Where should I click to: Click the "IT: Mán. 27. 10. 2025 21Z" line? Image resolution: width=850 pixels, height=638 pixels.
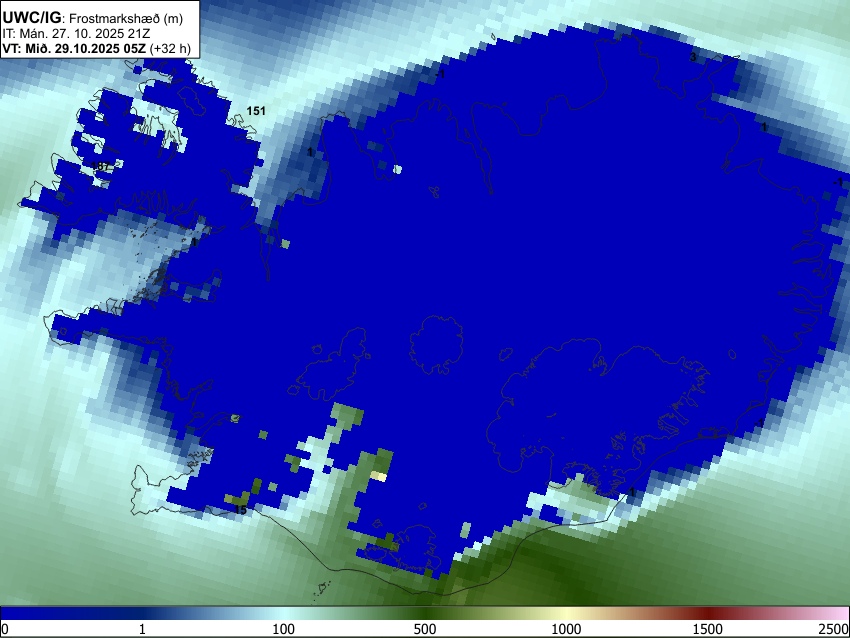(x=76, y=34)
